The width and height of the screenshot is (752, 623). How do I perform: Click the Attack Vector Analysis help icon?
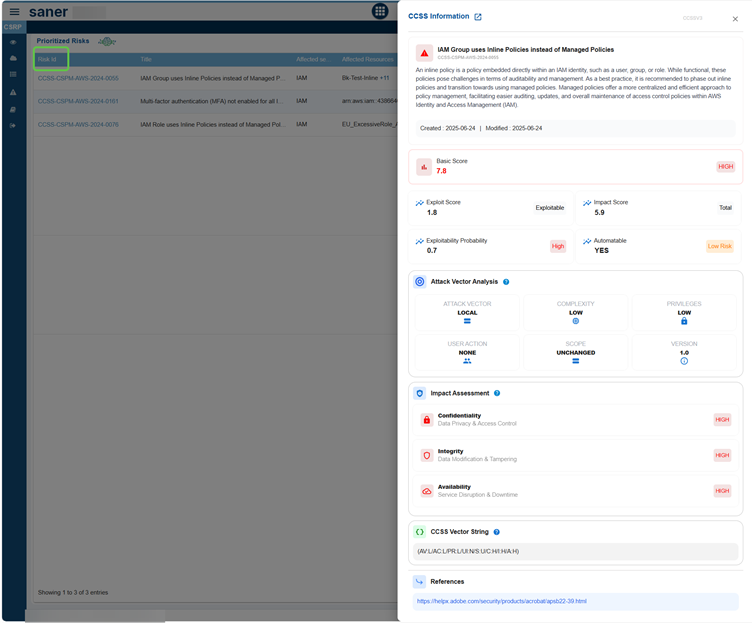point(506,282)
